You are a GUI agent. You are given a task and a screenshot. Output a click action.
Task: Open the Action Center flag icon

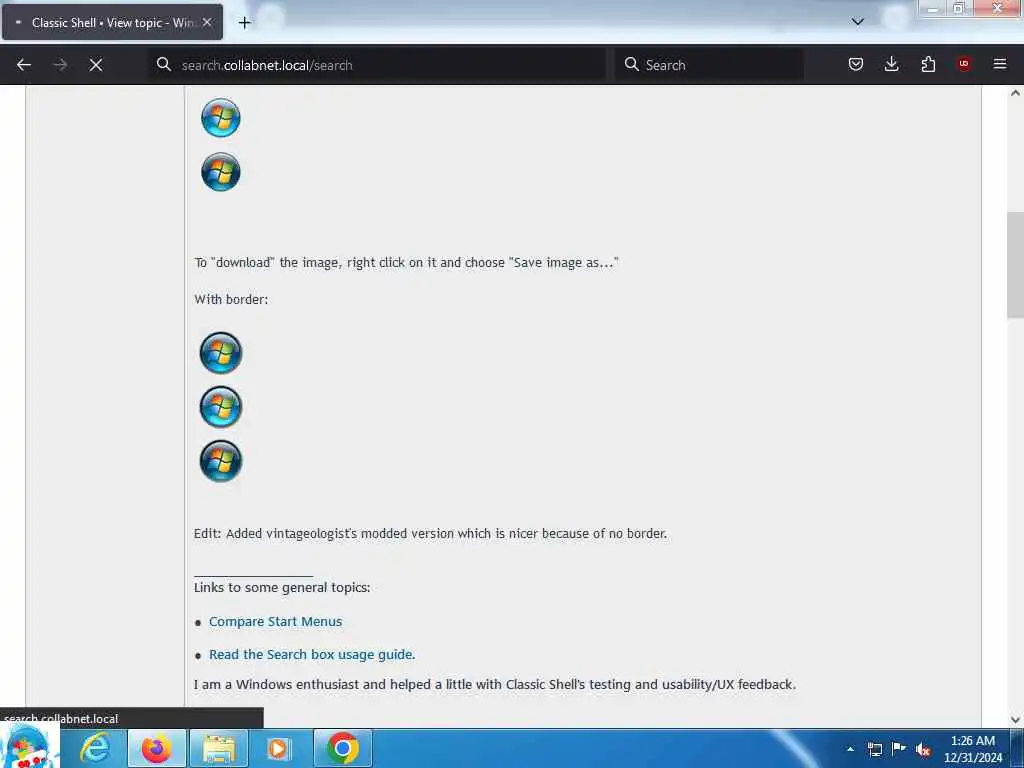click(899, 748)
